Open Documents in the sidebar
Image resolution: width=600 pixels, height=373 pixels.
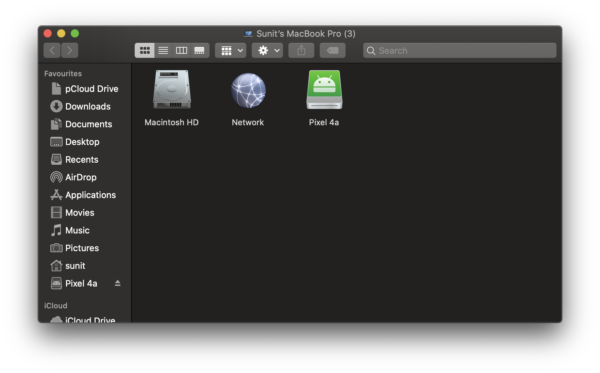(85, 124)
